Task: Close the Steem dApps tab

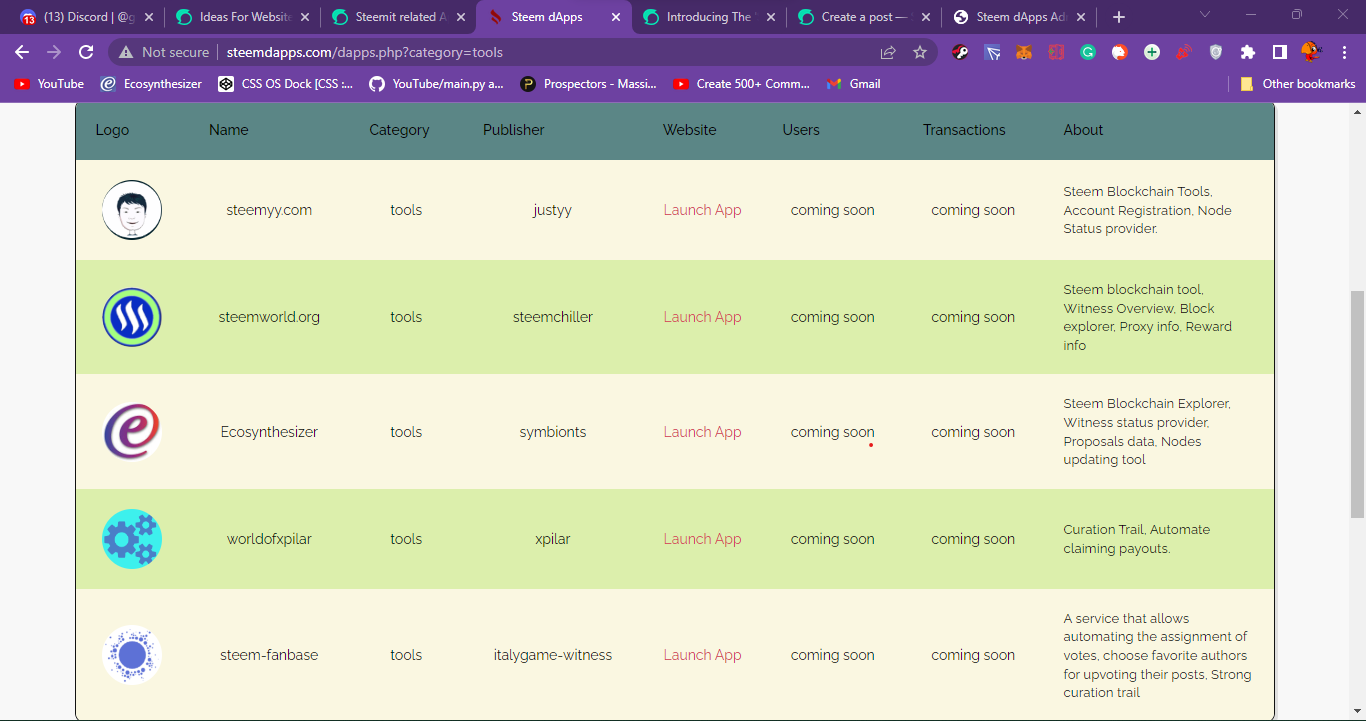Action: tap(616, 17)
